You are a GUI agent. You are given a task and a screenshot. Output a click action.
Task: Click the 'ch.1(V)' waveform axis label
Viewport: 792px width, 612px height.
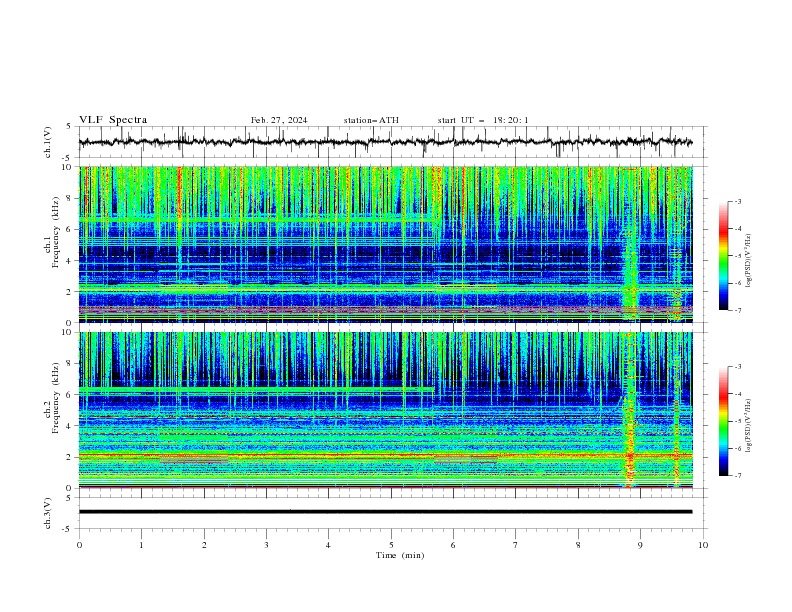coord(48,142)
